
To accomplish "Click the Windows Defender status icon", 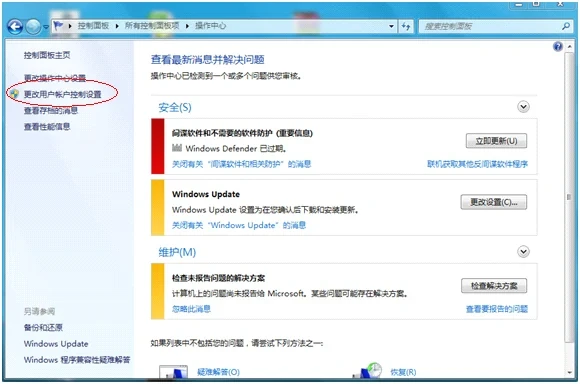I will click(x=177, y=148).
